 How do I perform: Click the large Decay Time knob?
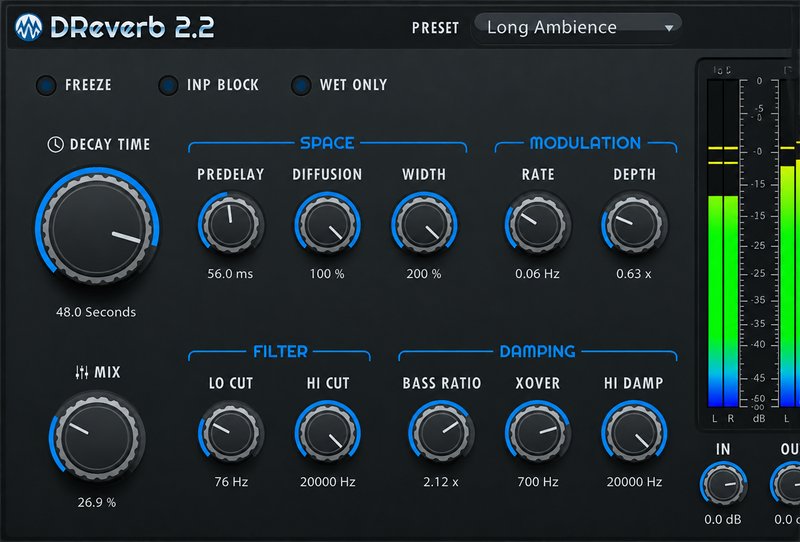click(x=97, y=228)
